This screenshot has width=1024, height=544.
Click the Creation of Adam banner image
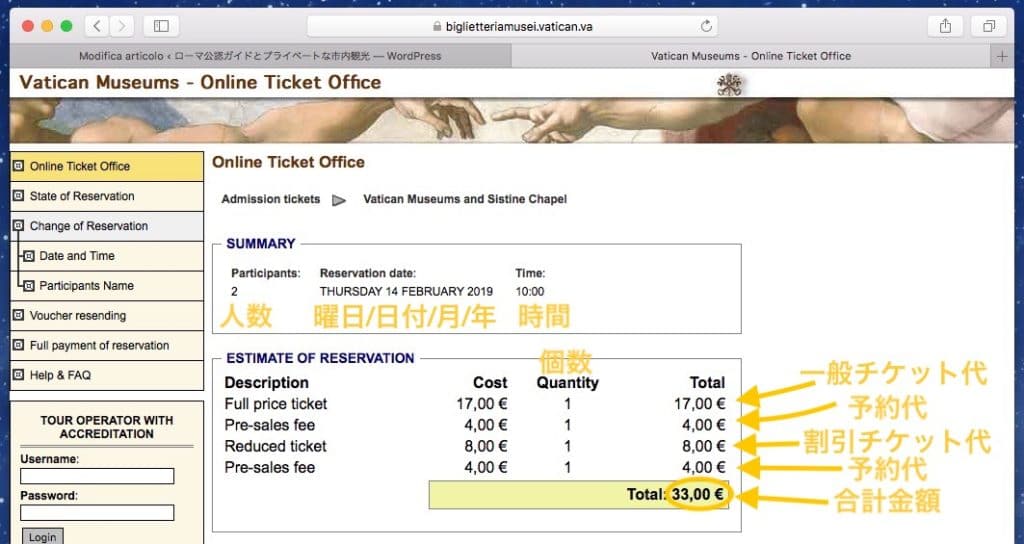[512, 121]
